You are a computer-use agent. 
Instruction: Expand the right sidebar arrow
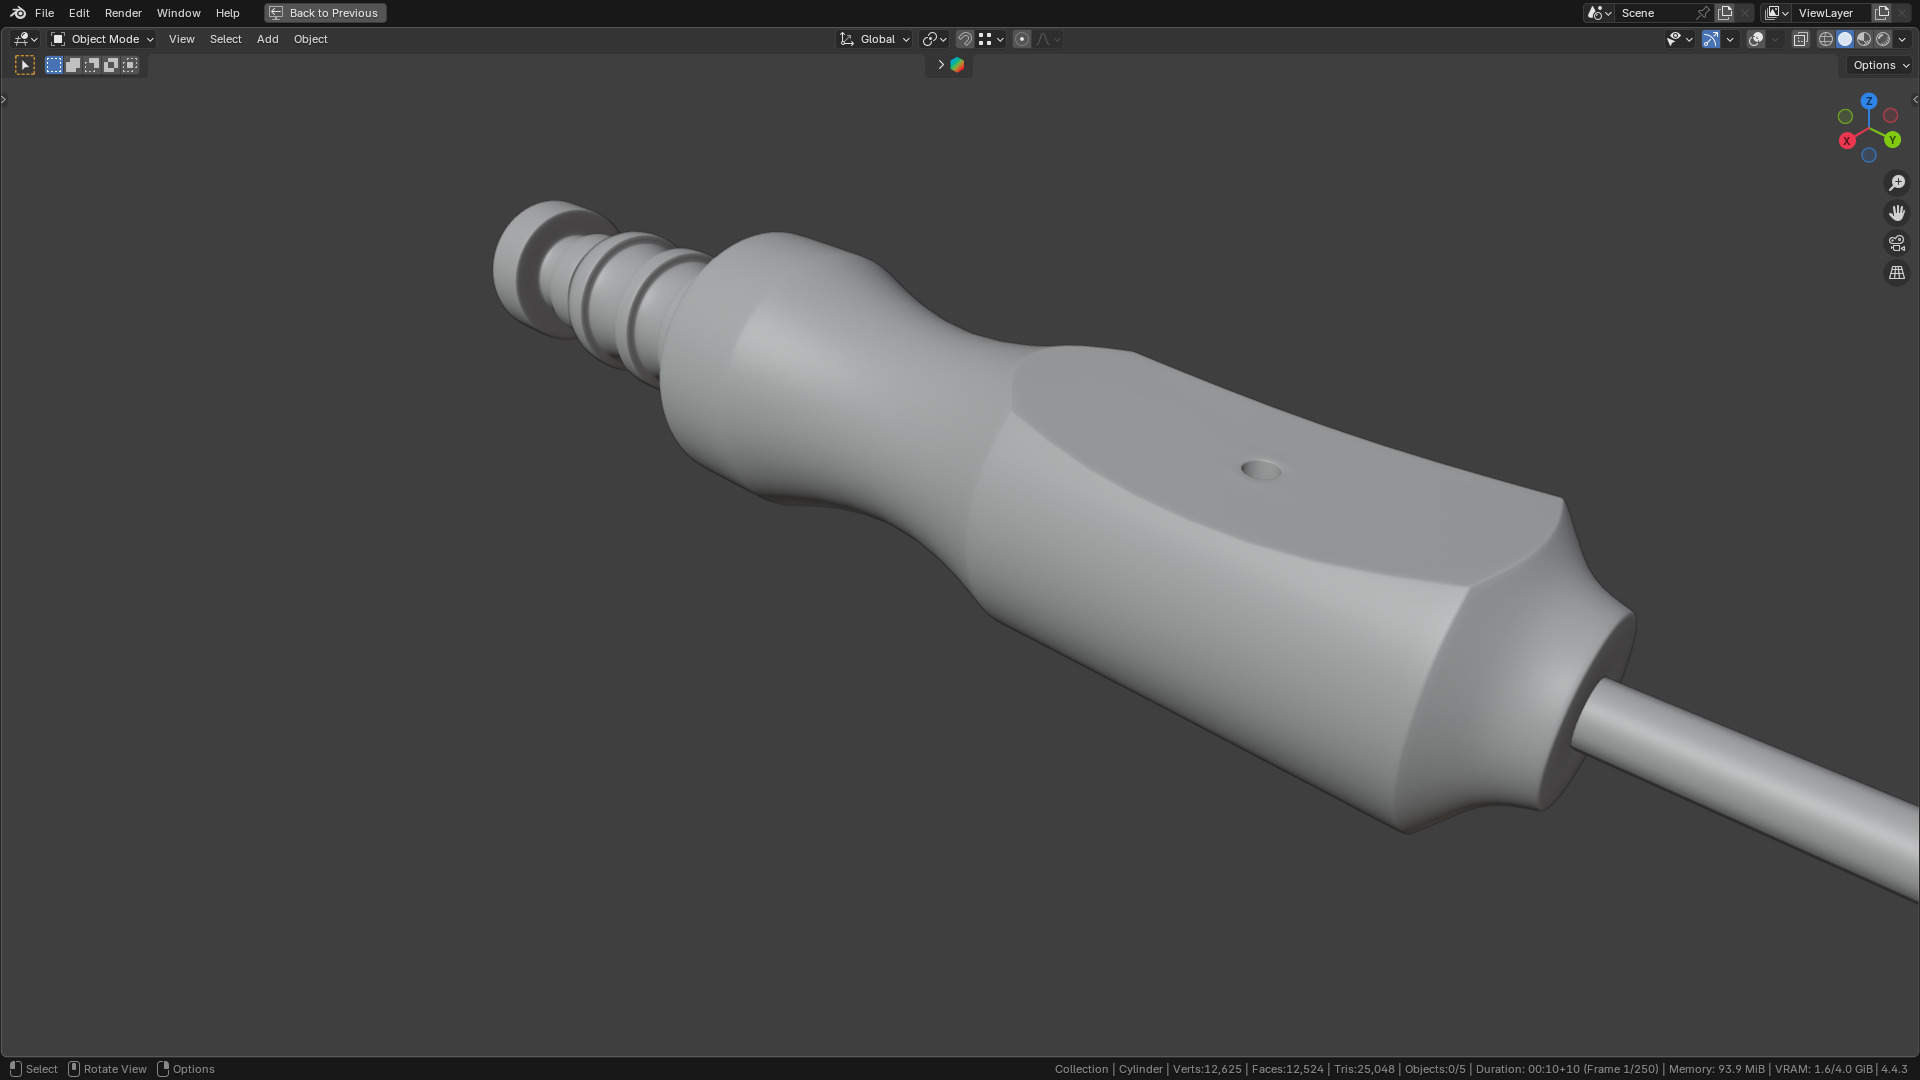pyautogui.click(x=1915, y=99)
